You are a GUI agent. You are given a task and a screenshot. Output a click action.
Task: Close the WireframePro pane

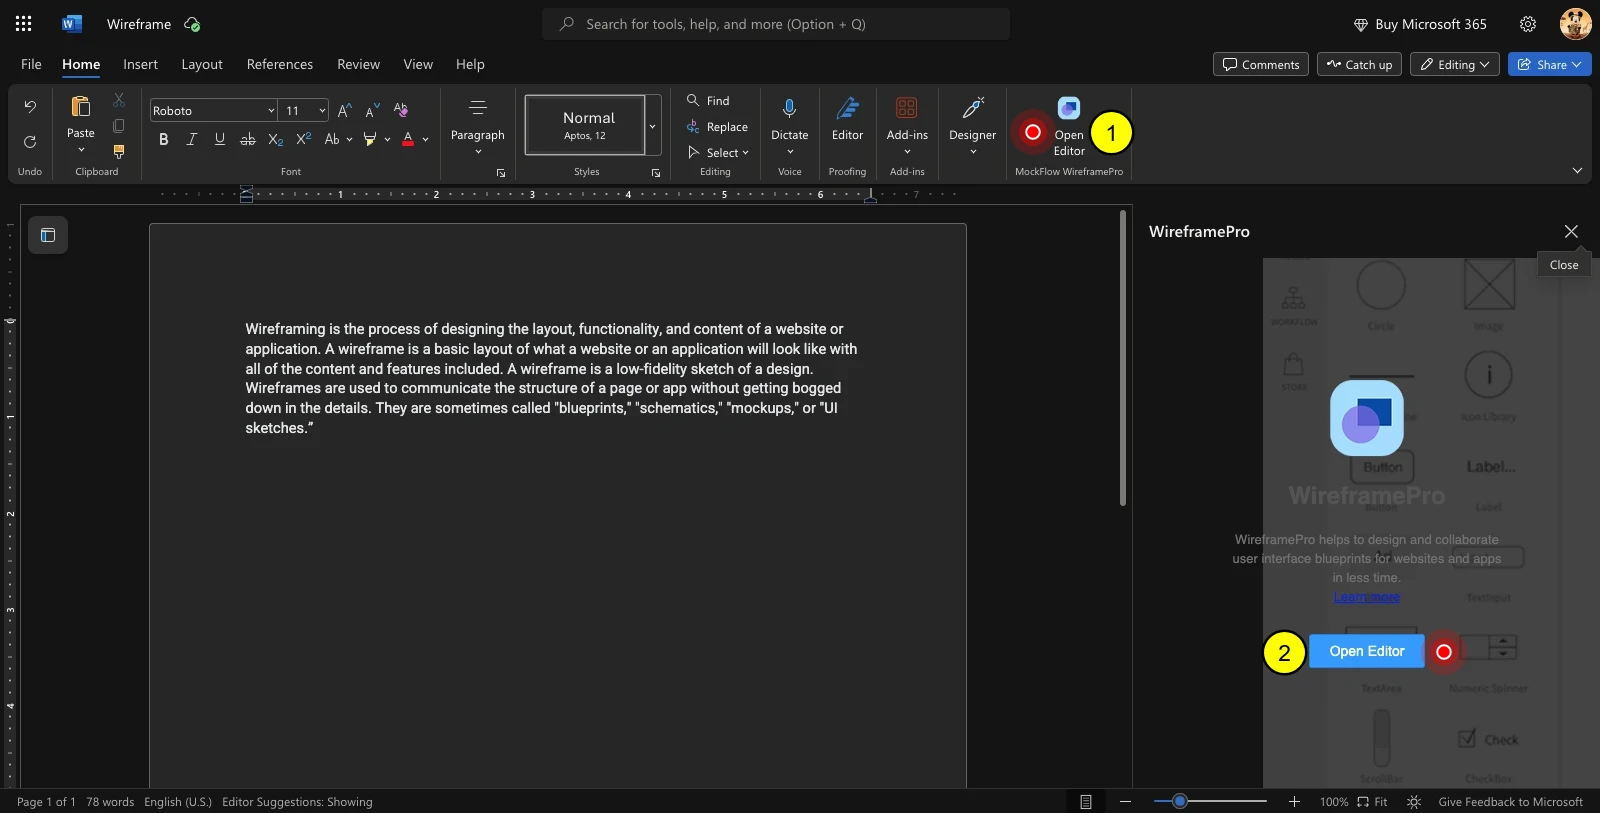[1571, 231]
